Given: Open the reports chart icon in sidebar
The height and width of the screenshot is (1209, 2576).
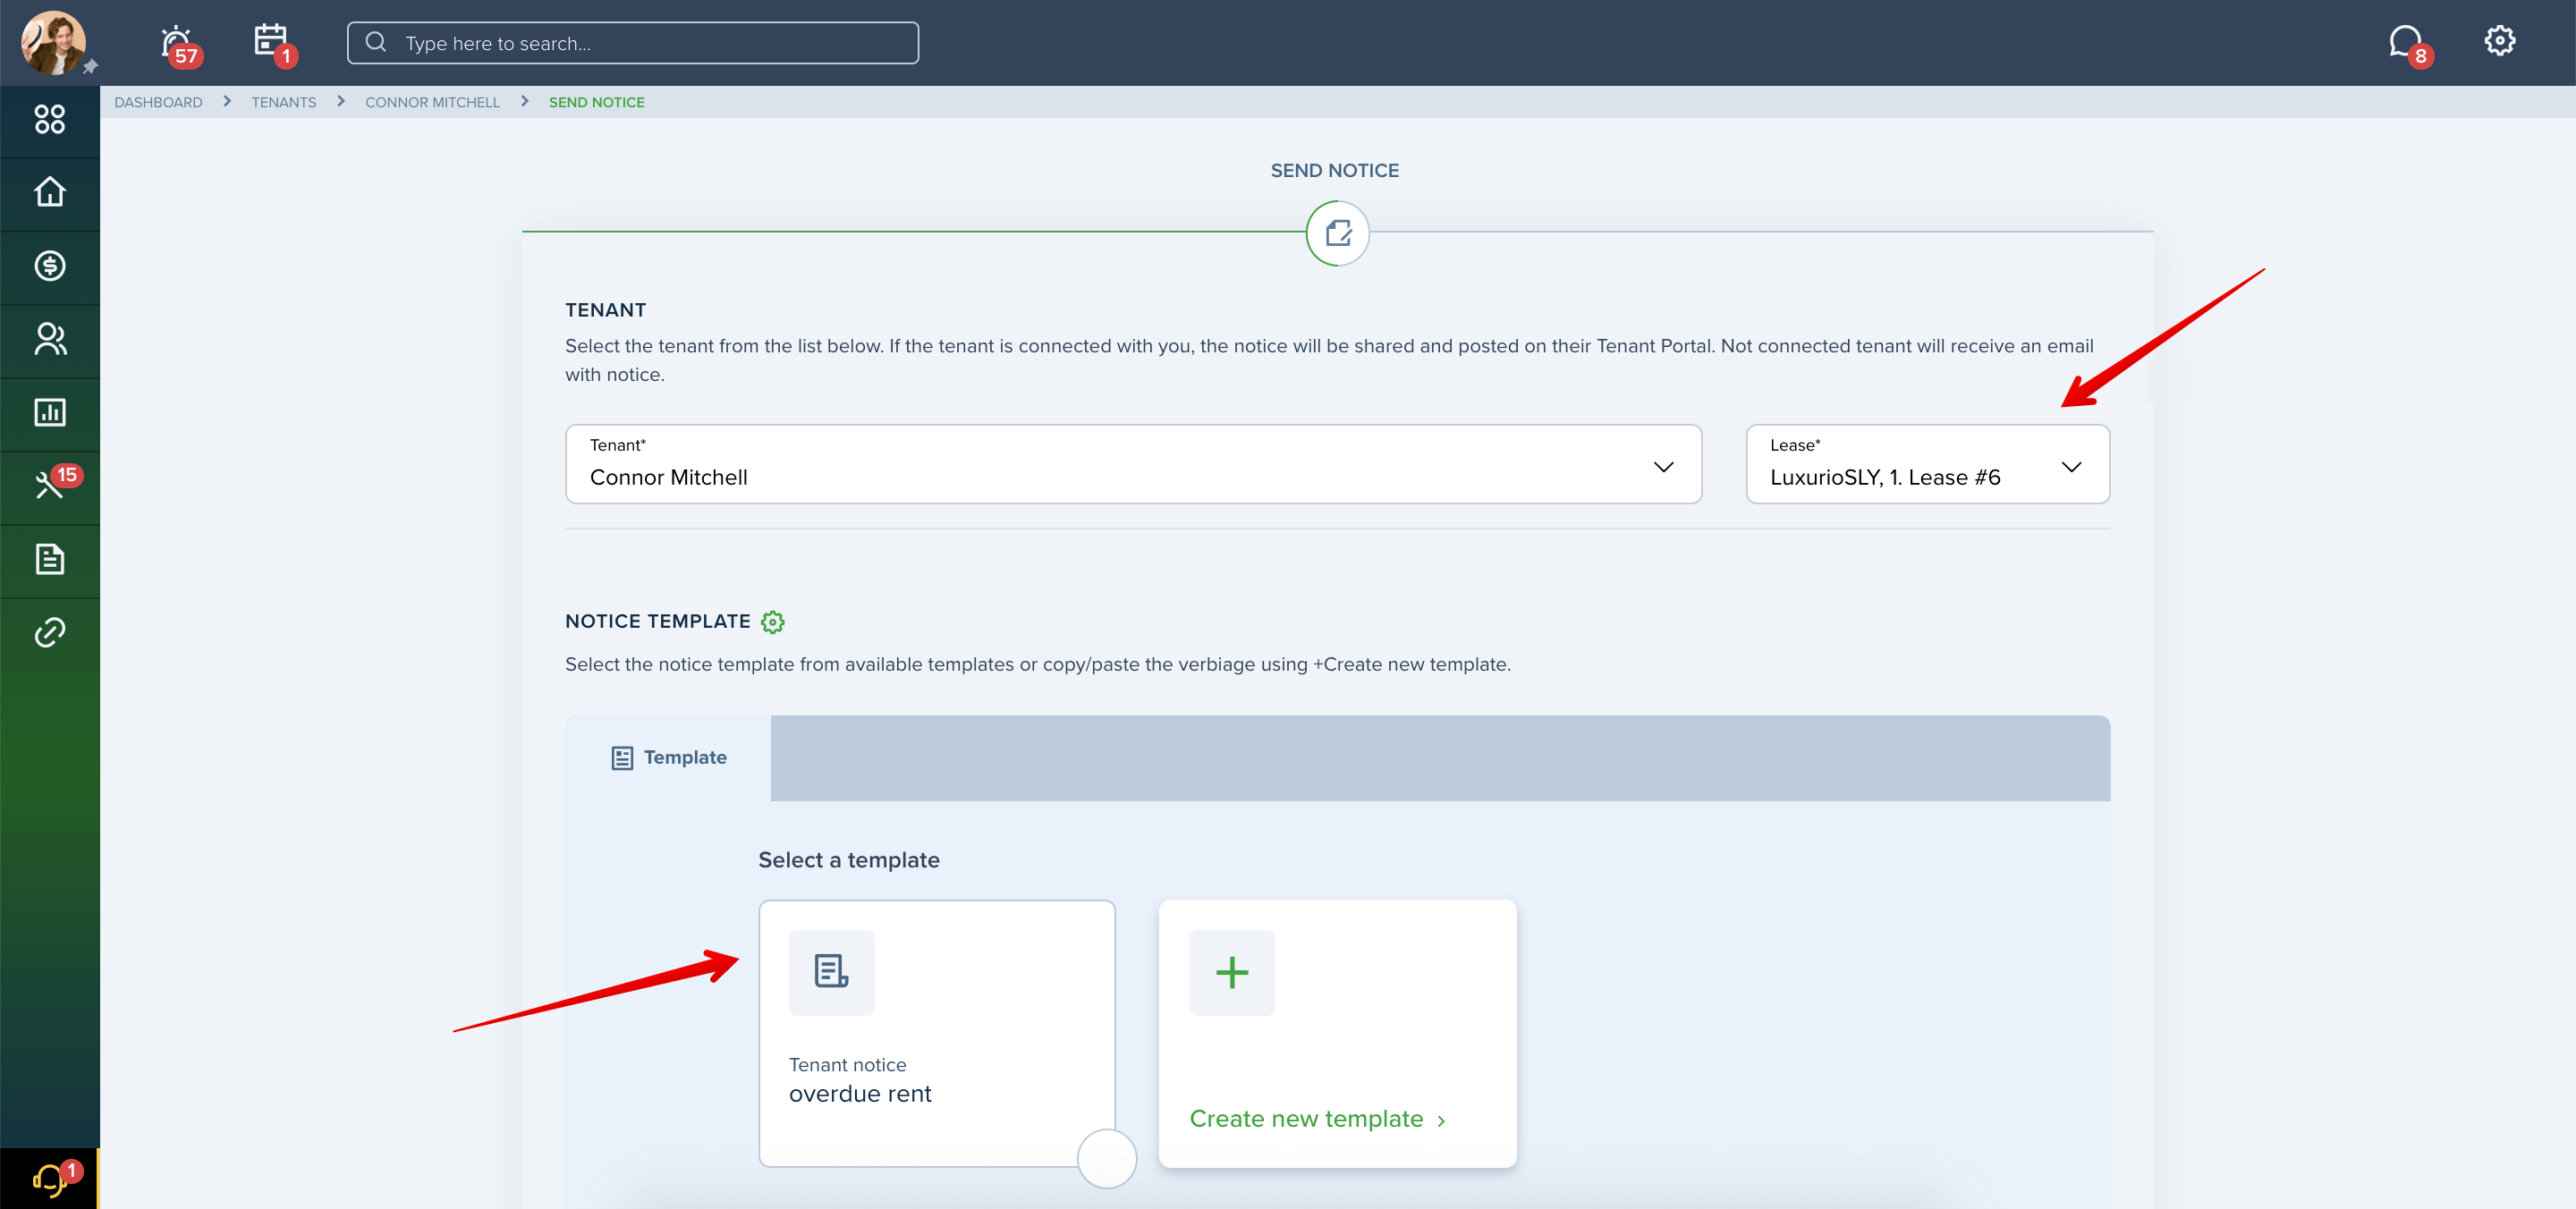Looking at the screenshot, I should coord(49,412).
